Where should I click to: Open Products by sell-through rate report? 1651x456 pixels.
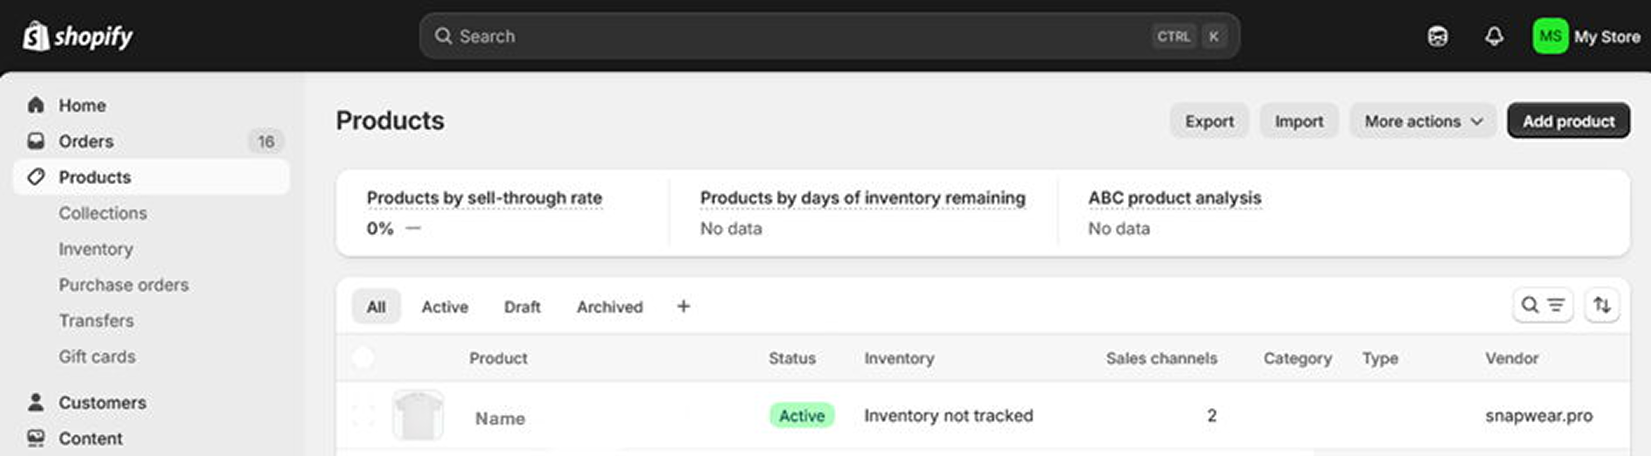[x=484, y=198]
